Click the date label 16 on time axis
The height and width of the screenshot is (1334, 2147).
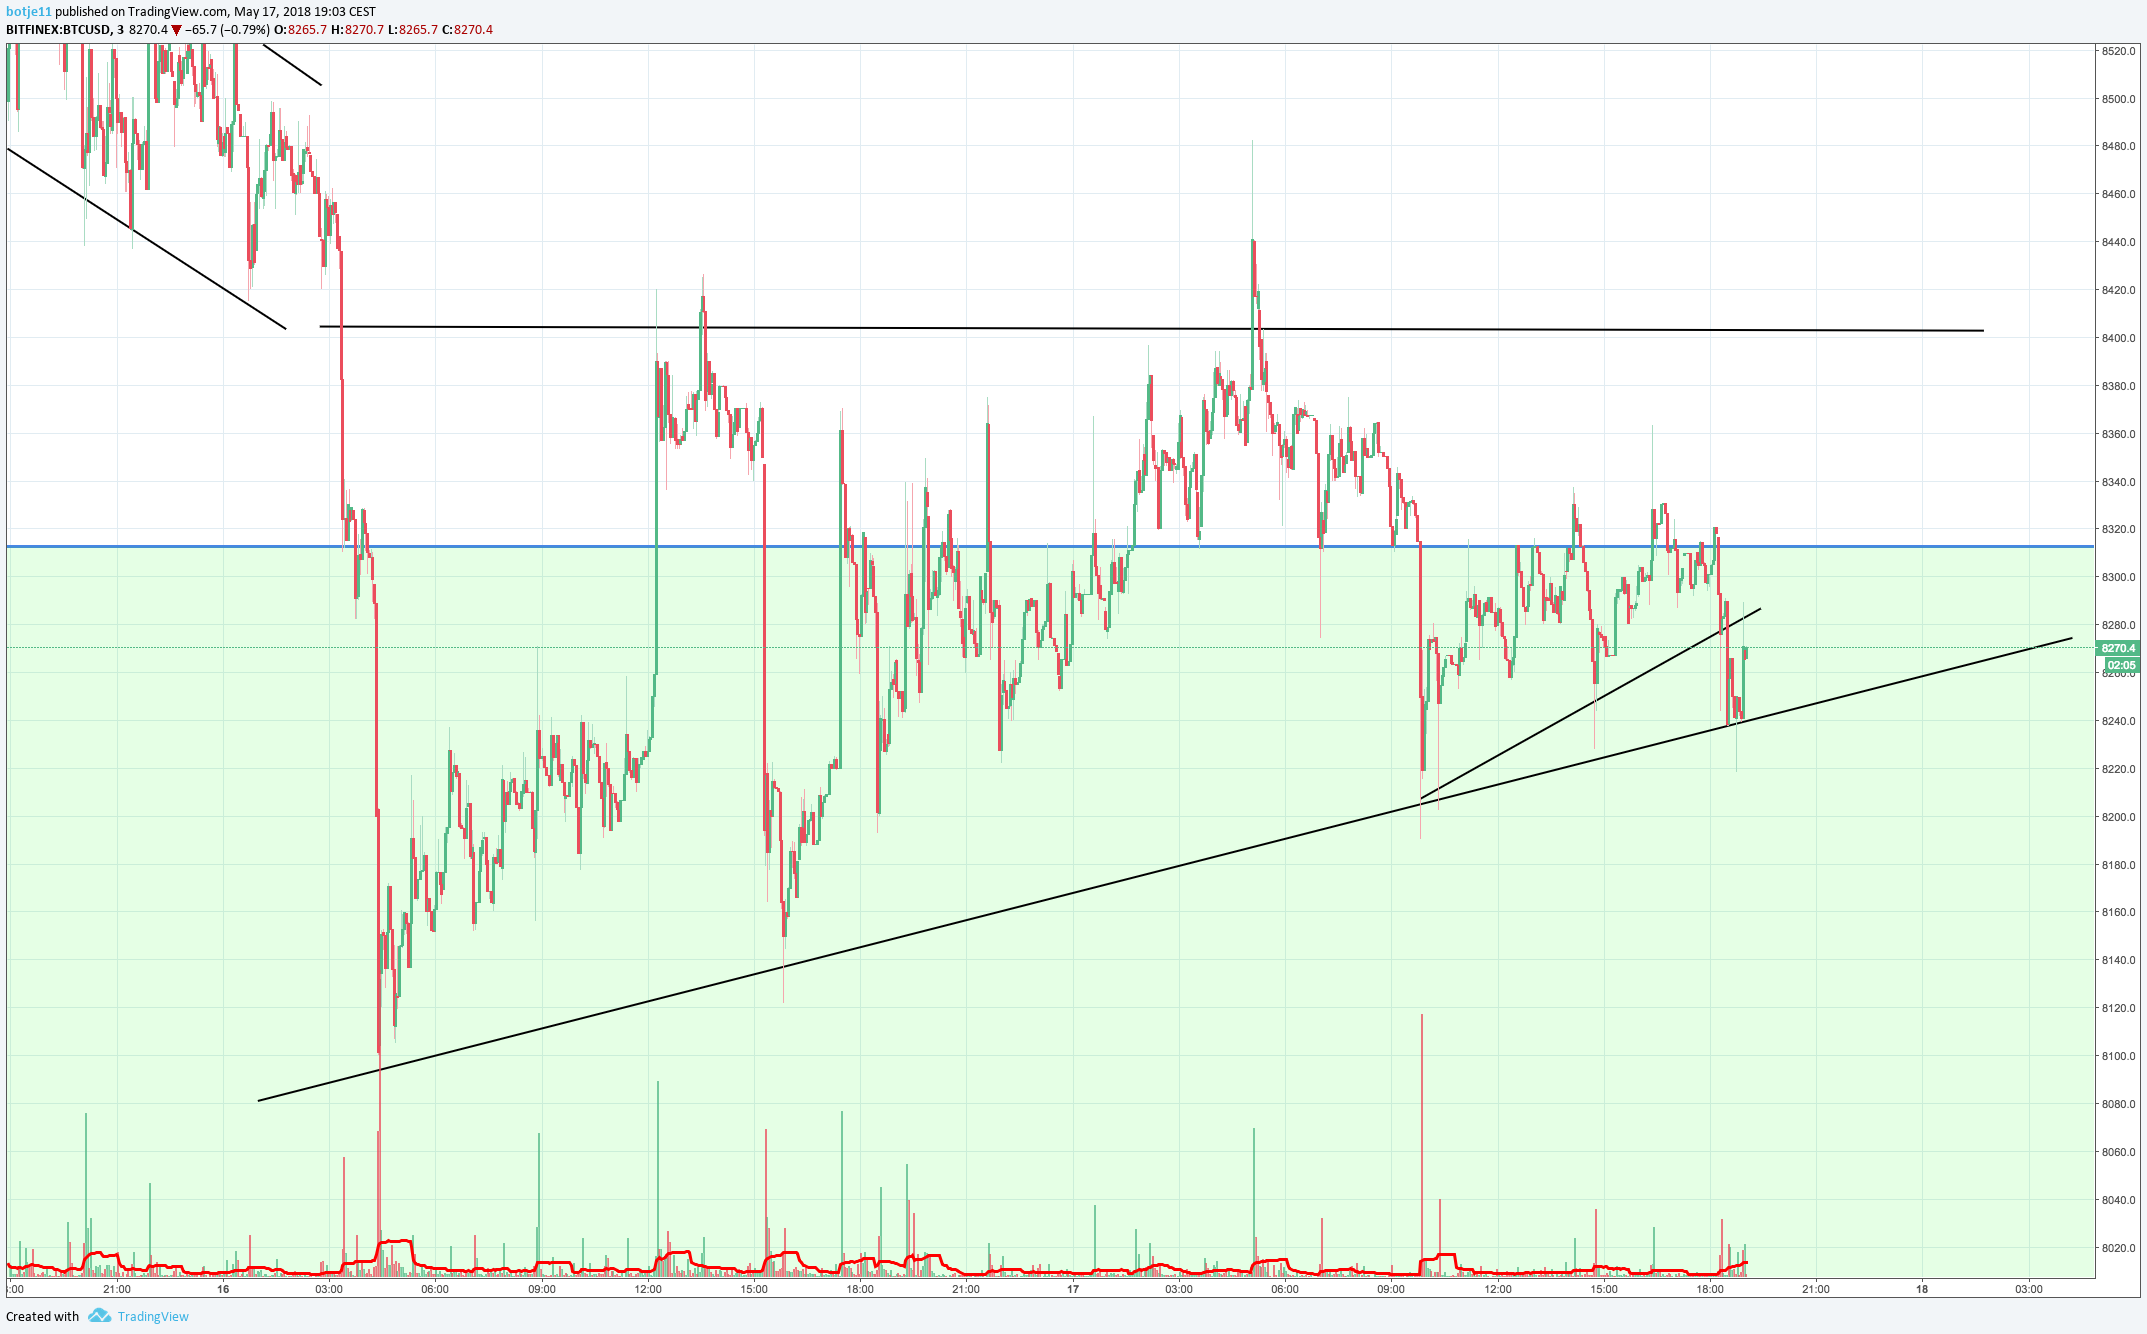(x=223, y=1289)
